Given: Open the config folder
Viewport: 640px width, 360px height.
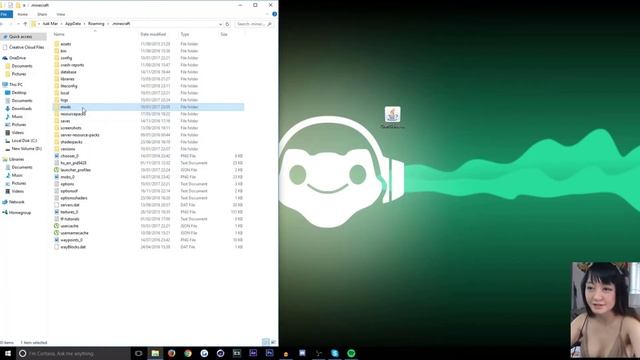Looking at the screenshot, I should (x=66, y=58).
